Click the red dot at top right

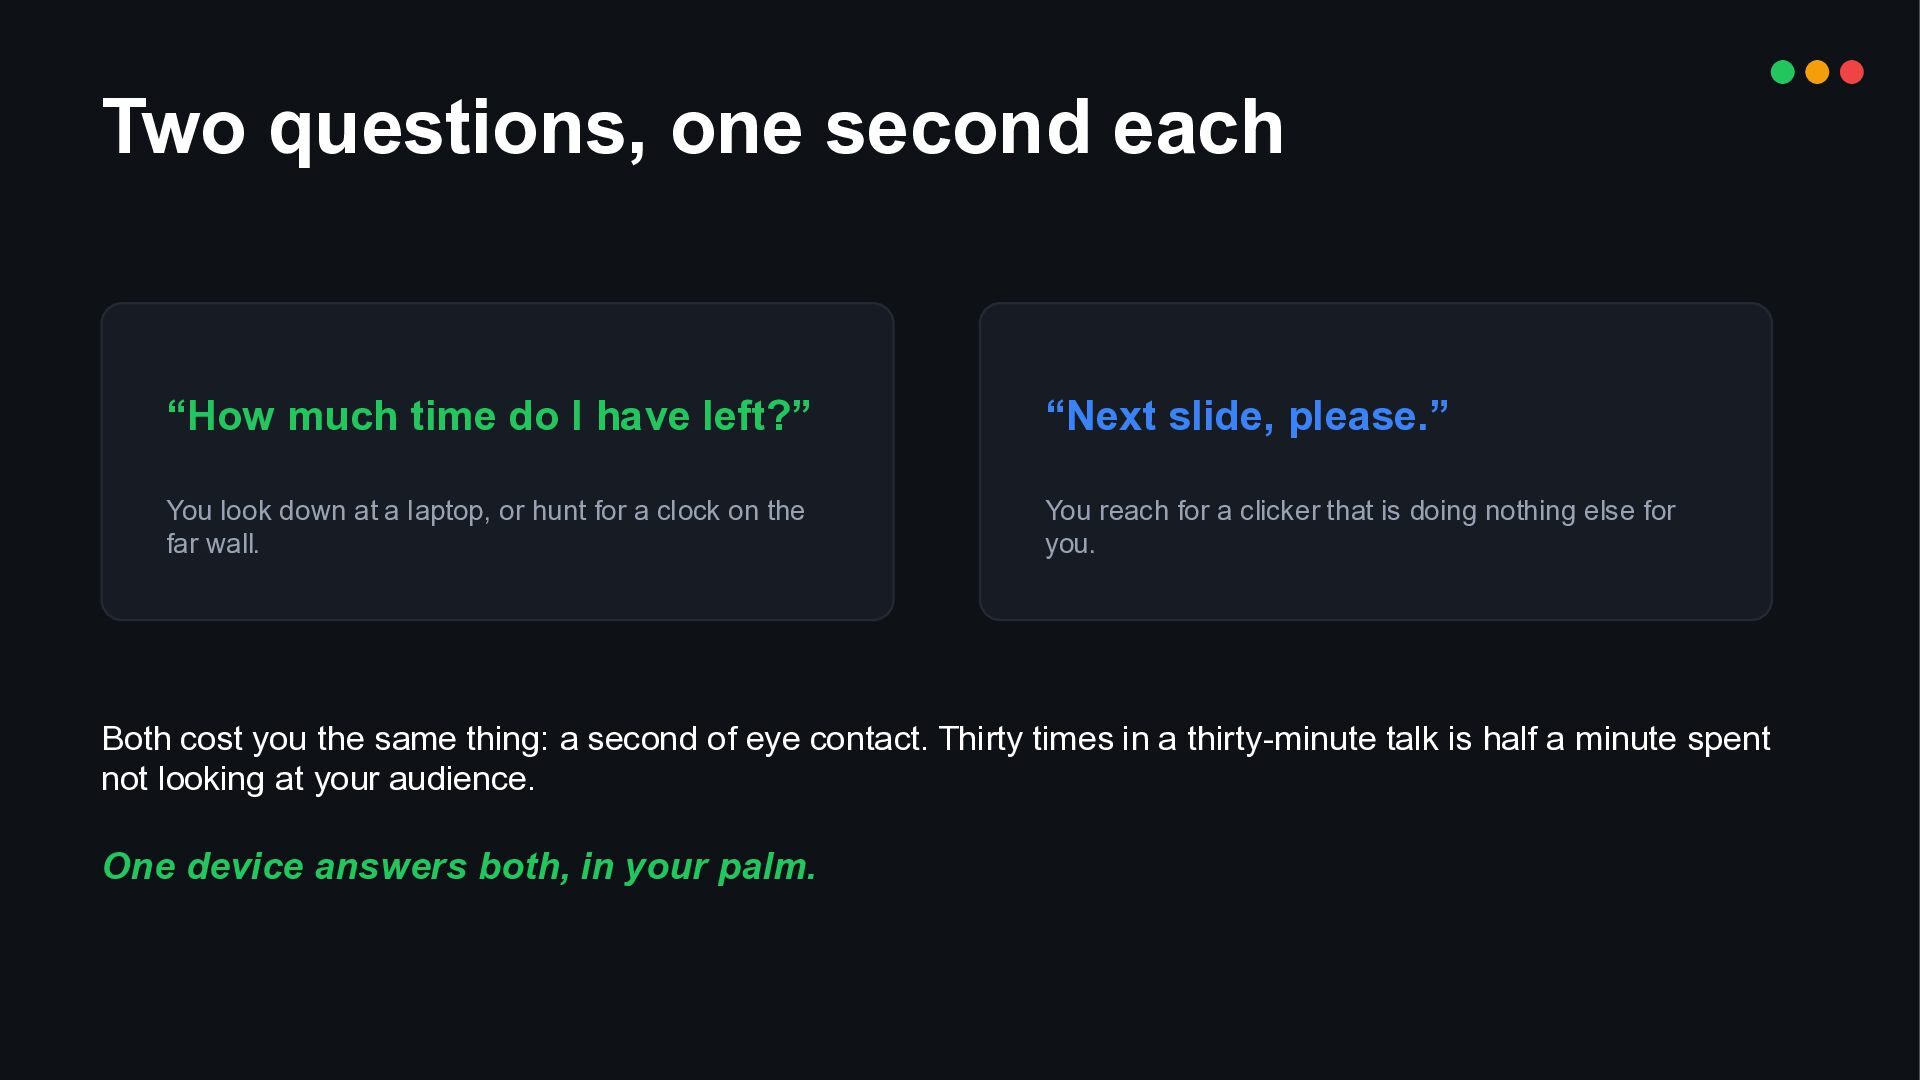tap(1852, 72)
